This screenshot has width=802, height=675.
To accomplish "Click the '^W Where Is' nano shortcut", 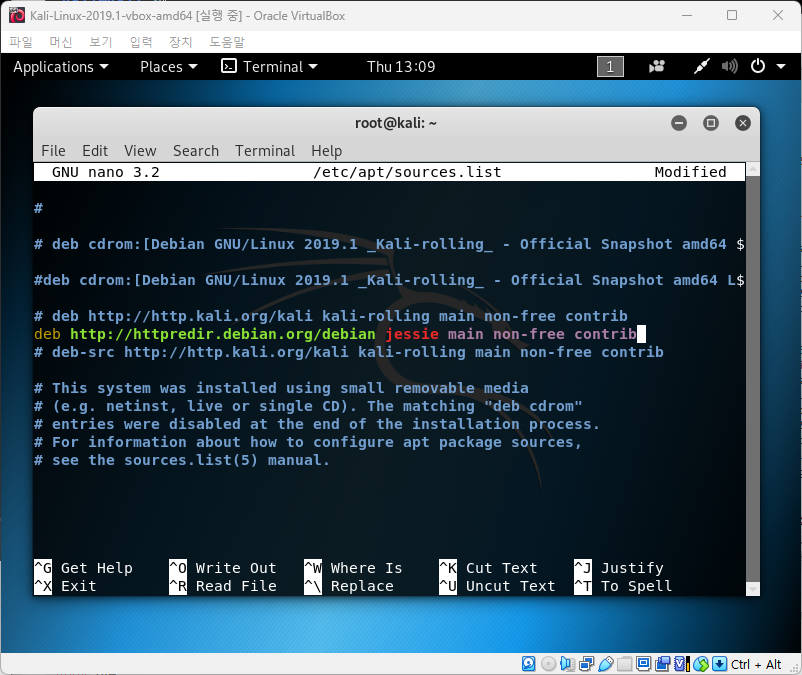I will [353, 568].
